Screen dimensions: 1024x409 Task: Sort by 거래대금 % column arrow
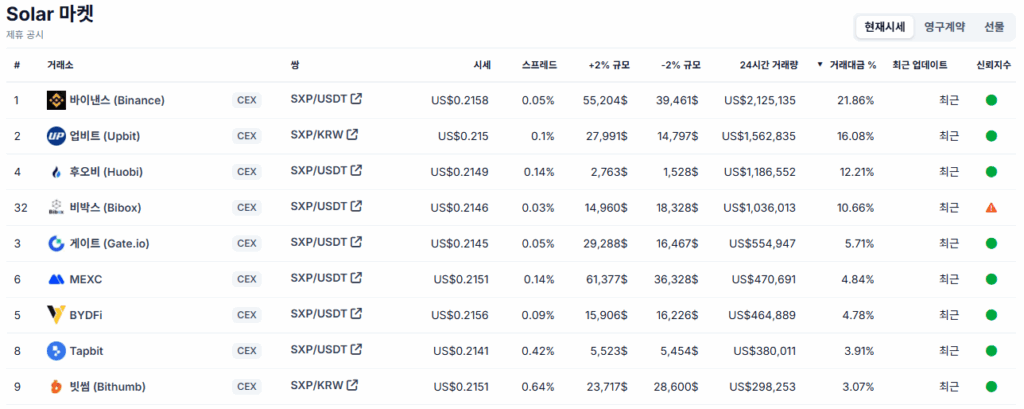[820, 65]
